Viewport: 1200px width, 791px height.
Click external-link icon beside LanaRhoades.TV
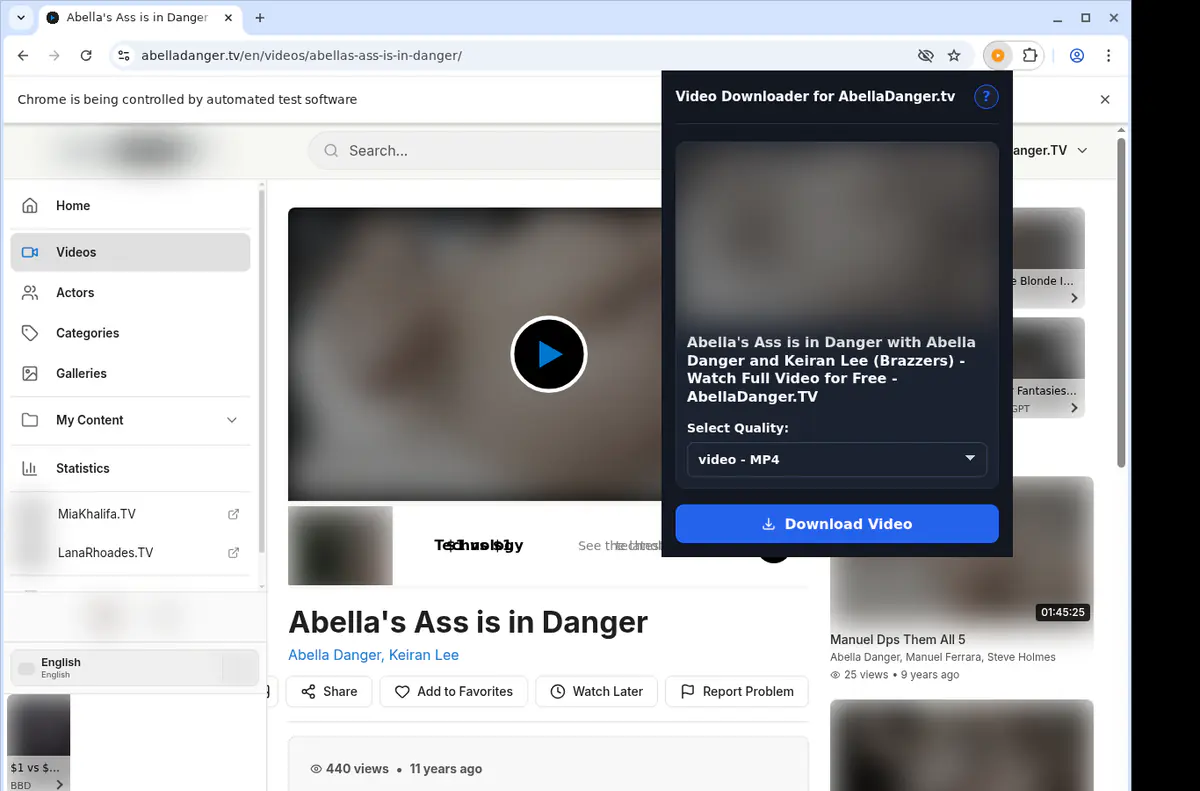[x=233, y=553]
